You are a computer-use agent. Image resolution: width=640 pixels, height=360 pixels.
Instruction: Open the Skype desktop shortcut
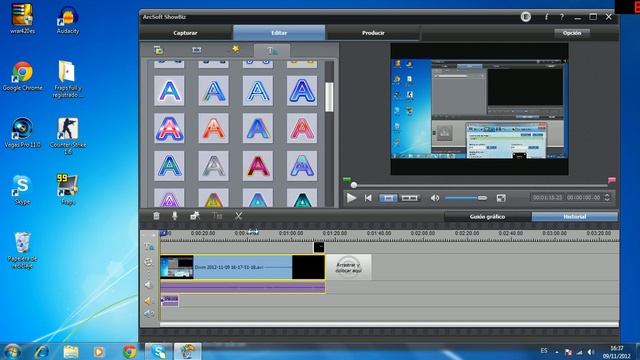click(22, 190)
